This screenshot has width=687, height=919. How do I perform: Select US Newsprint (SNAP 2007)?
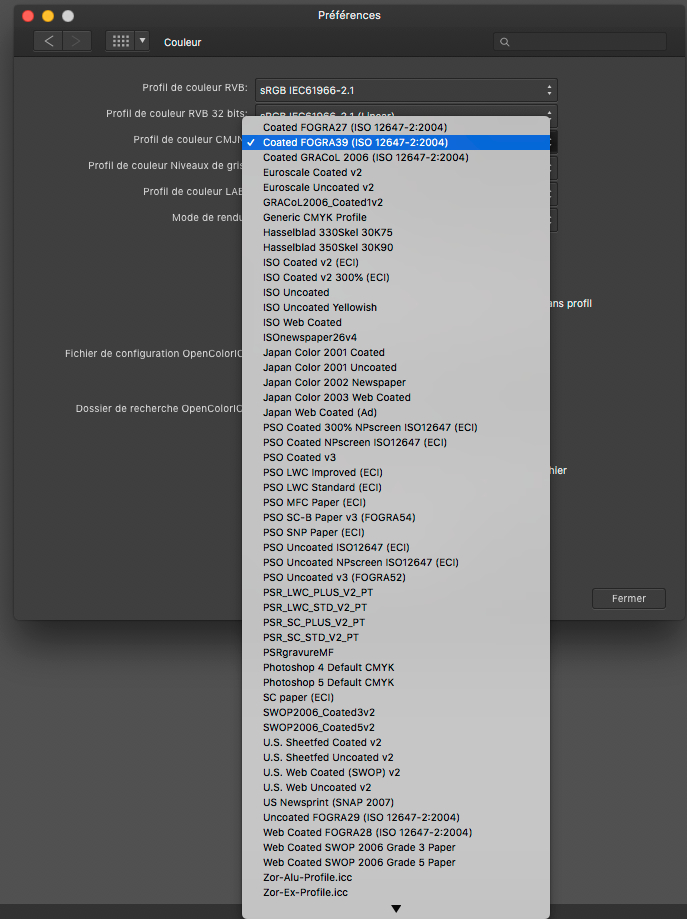click(396, 802)
